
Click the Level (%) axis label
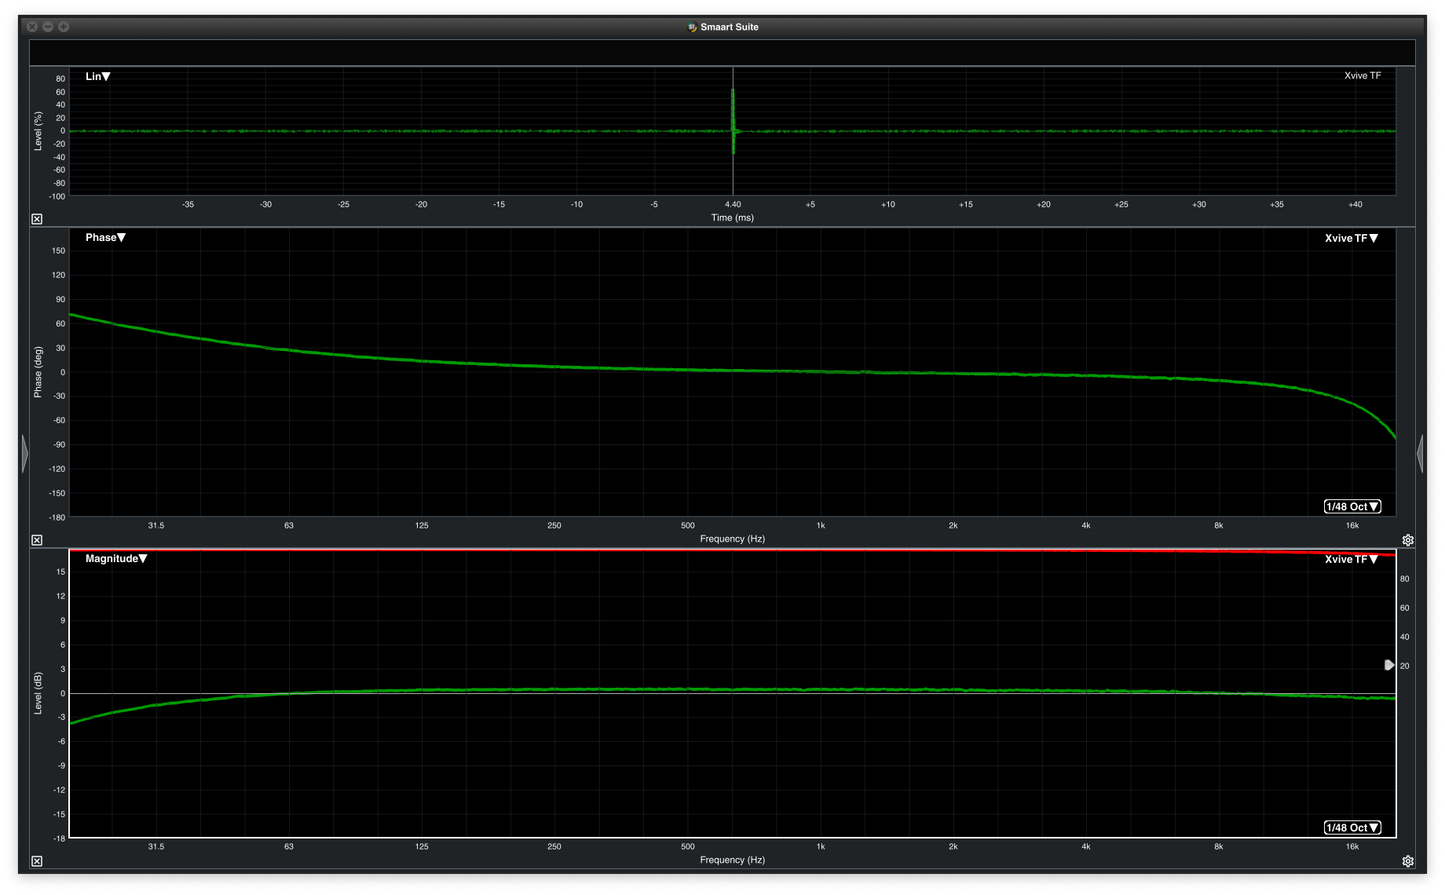[x=38, y=131]
